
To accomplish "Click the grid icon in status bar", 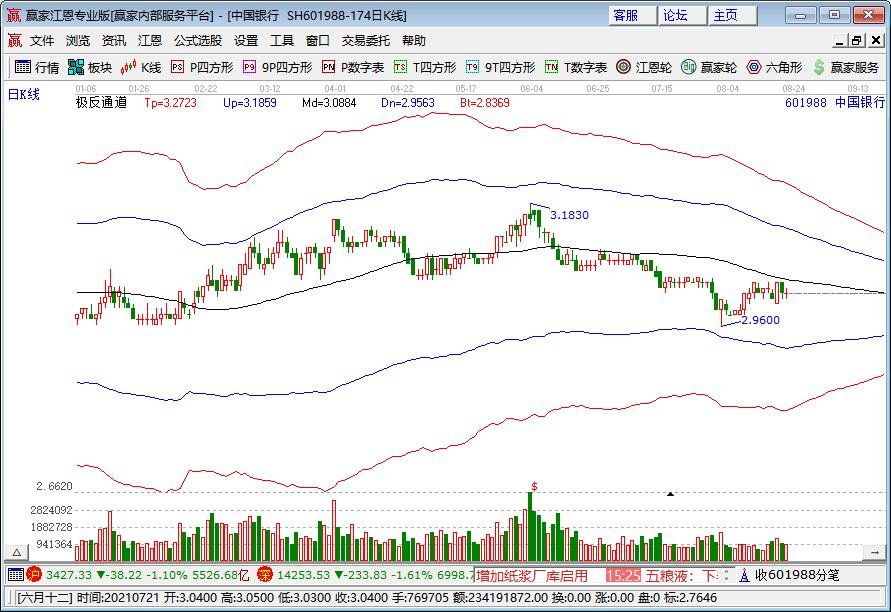I will 16,574.
